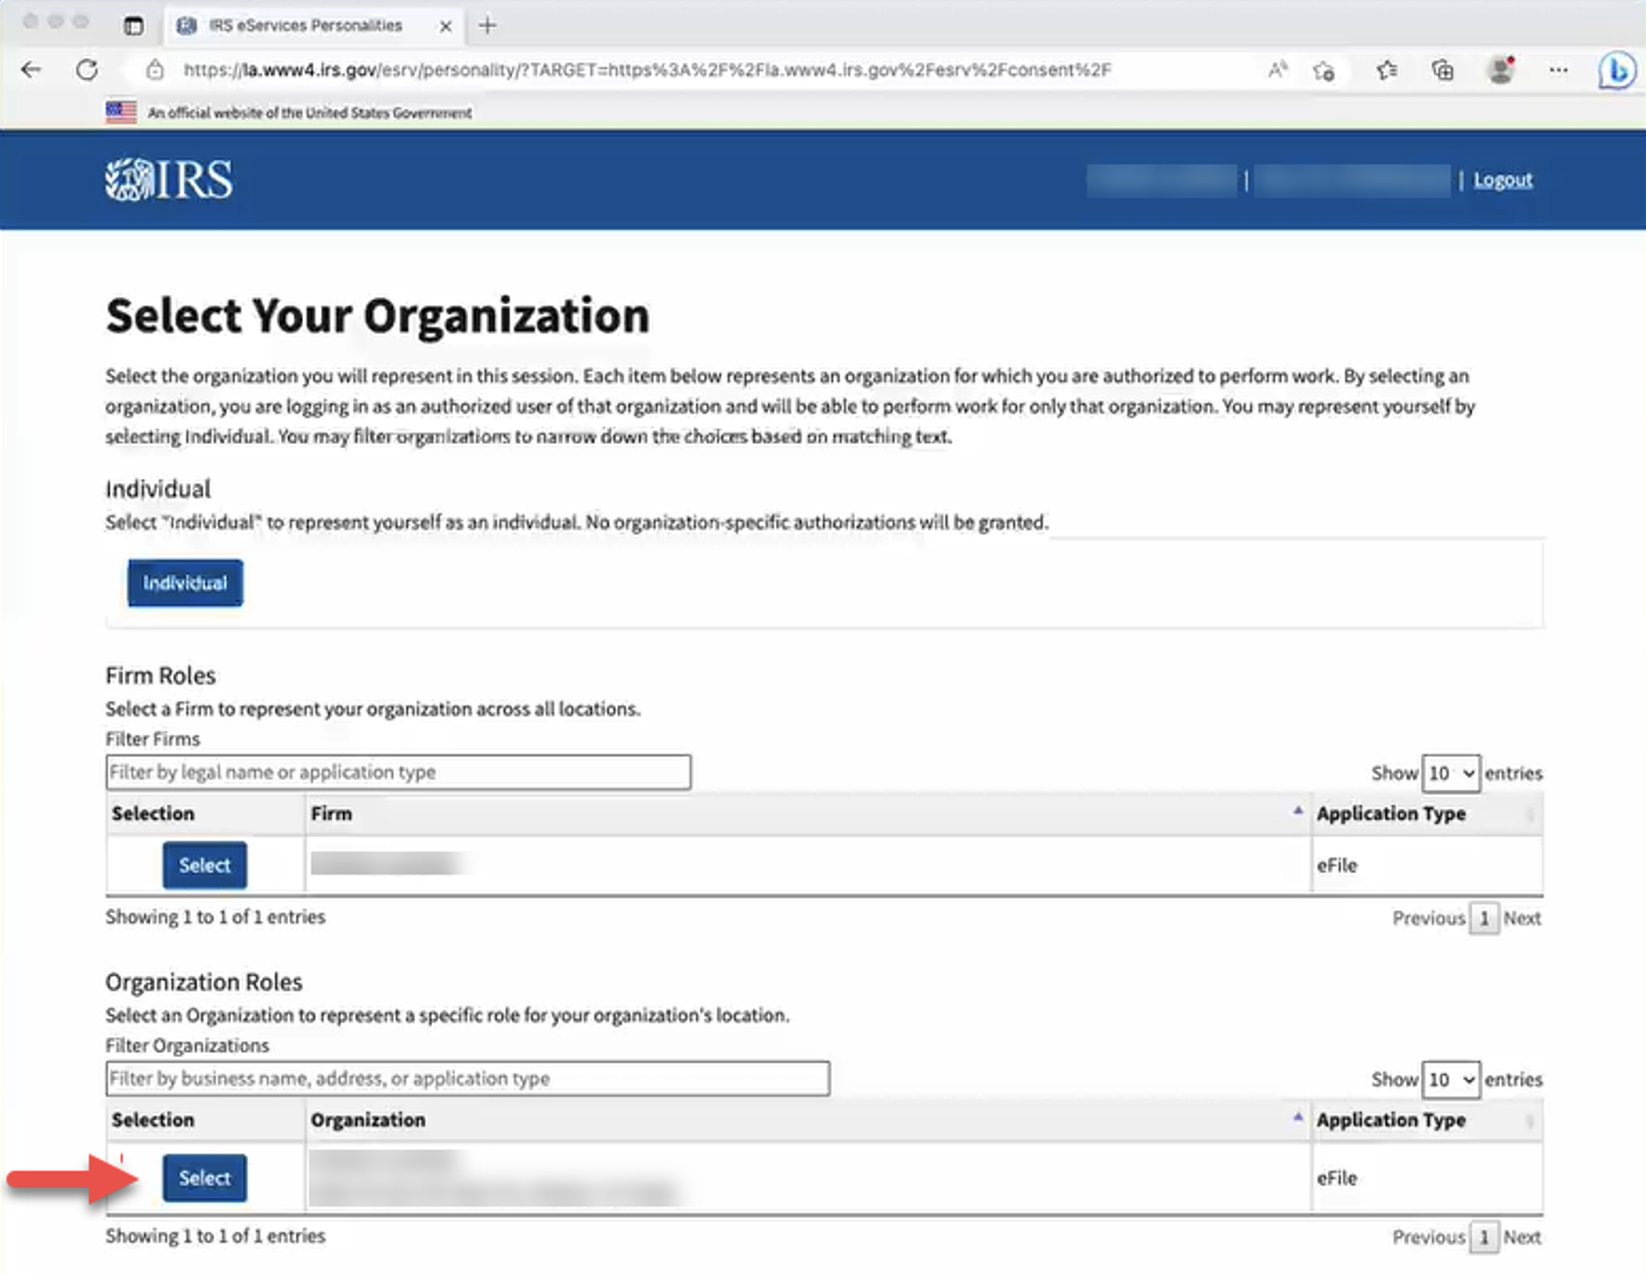1646x1274 pixels.
Task: Click the browser back arrow
Action: pyautogui.click(x=31, y=70)
